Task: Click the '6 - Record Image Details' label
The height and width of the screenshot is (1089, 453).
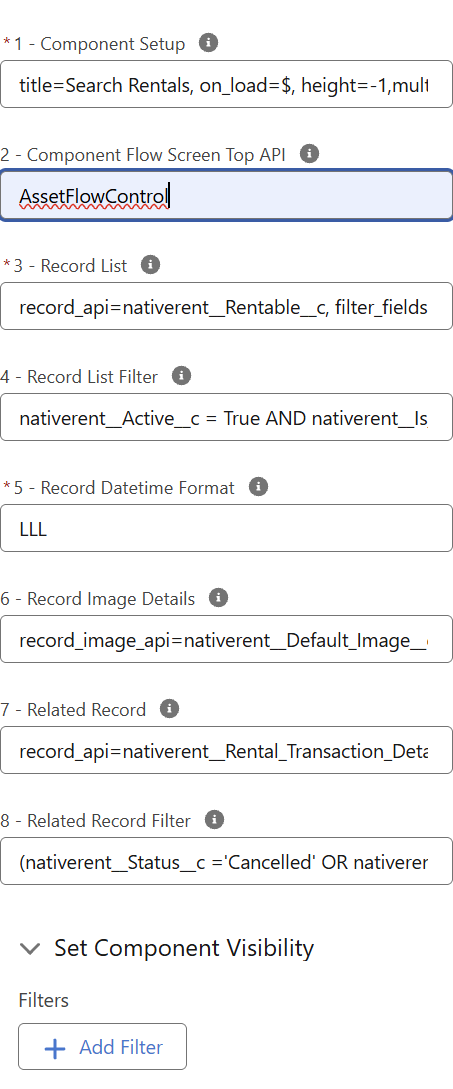Action: pos(98,599)
